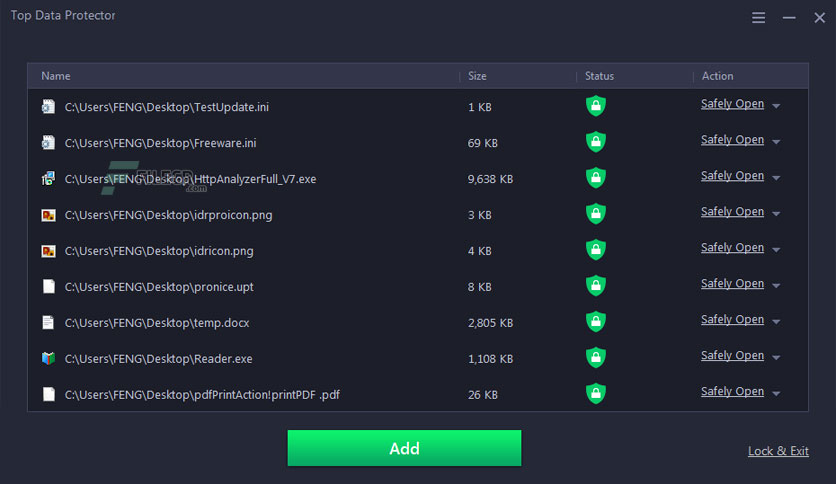
Task: Click the 9,638 KB size value
Action: click(490, 179)
